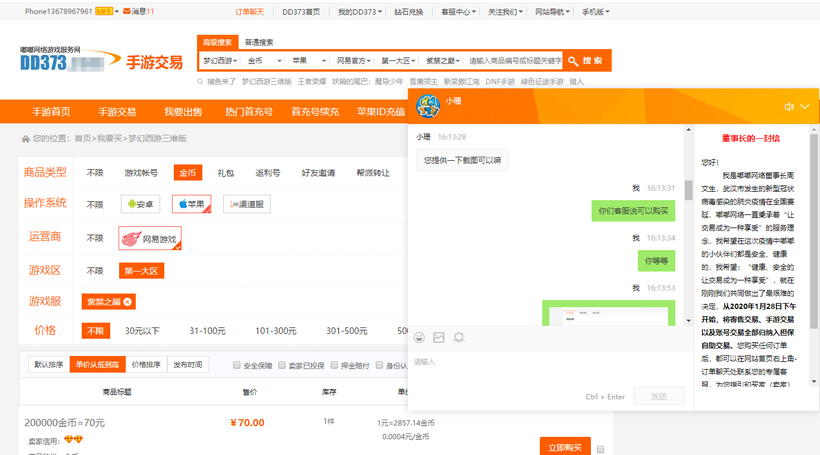Toggle the 押金赔付 checkbox
Screen dimensions: 820x455
pyautogui.click(x=334, y=365)
